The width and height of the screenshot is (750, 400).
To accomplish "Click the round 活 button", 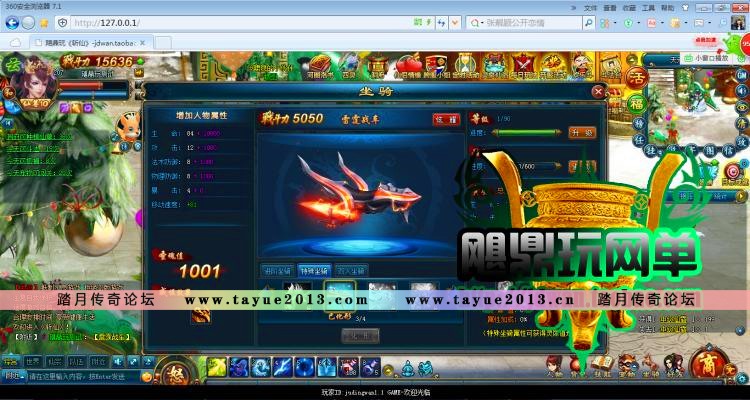I will (x=637, y=78).
